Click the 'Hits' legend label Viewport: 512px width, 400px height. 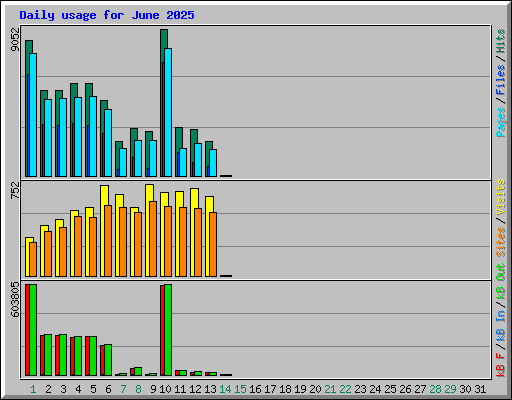(x=501, y=41)
